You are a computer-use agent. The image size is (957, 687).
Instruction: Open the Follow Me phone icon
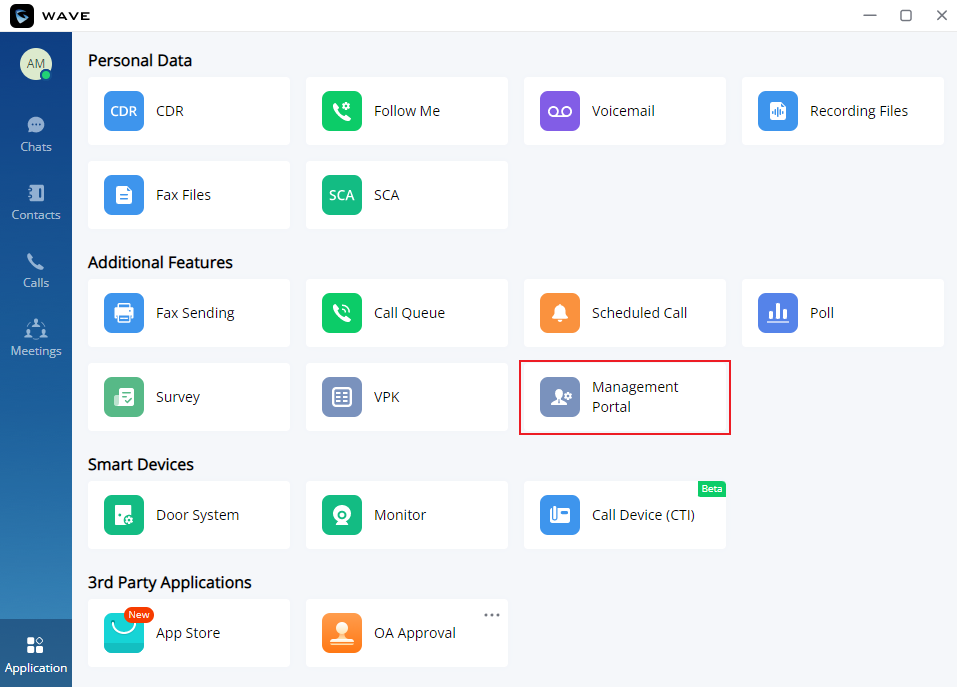click(x=342, y=111)
